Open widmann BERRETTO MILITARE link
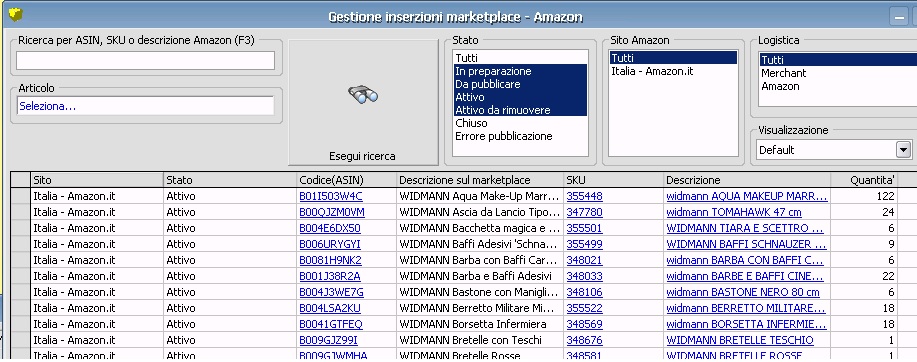This screenshot has height=362, width=917. pos(746,308)
